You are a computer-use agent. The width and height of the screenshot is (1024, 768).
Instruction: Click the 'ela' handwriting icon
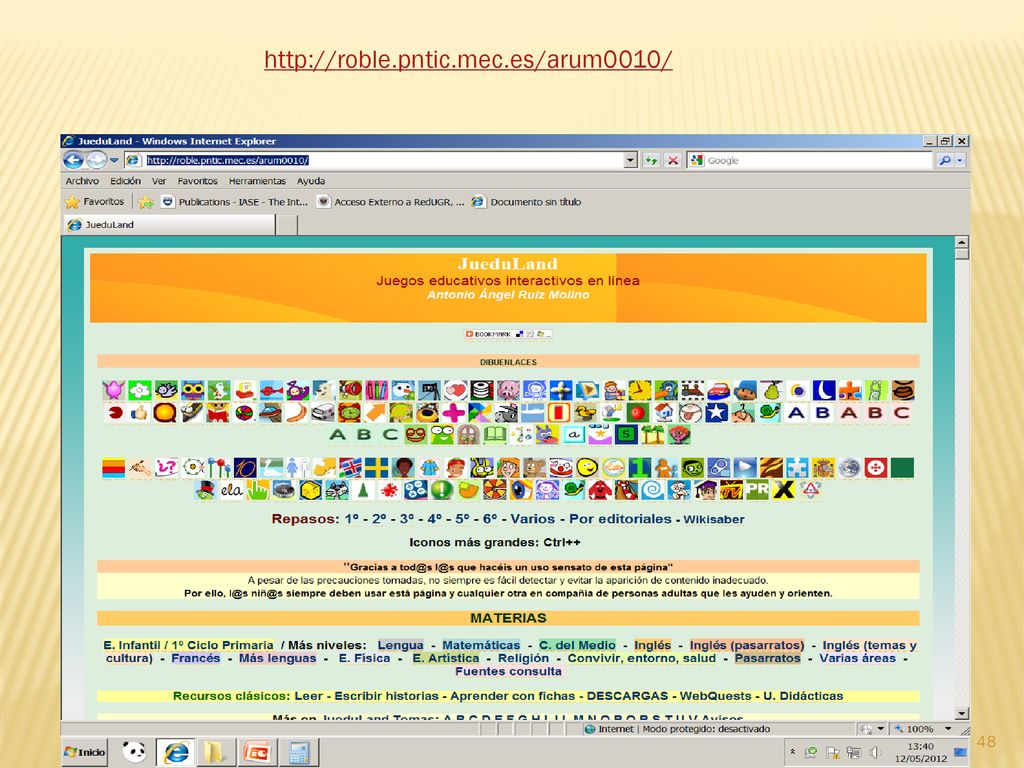pyautogui.click(x=231, y=490)
